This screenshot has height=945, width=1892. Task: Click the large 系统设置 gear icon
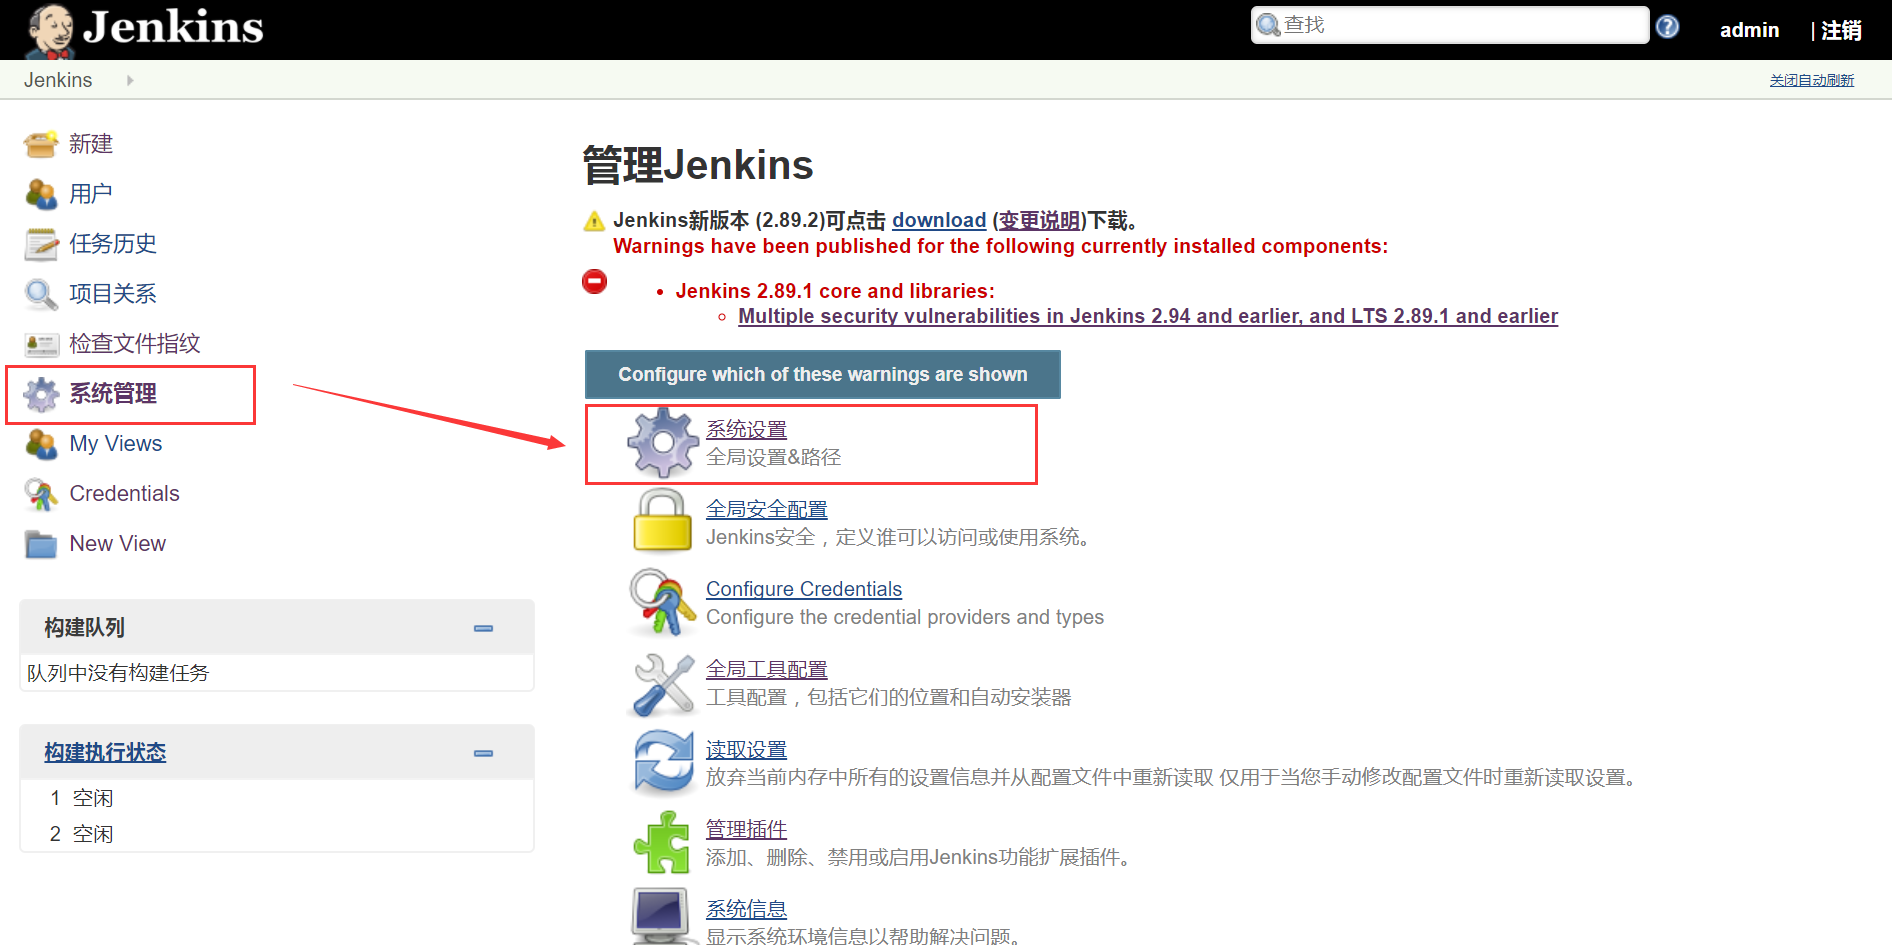[x=663, y=442]
